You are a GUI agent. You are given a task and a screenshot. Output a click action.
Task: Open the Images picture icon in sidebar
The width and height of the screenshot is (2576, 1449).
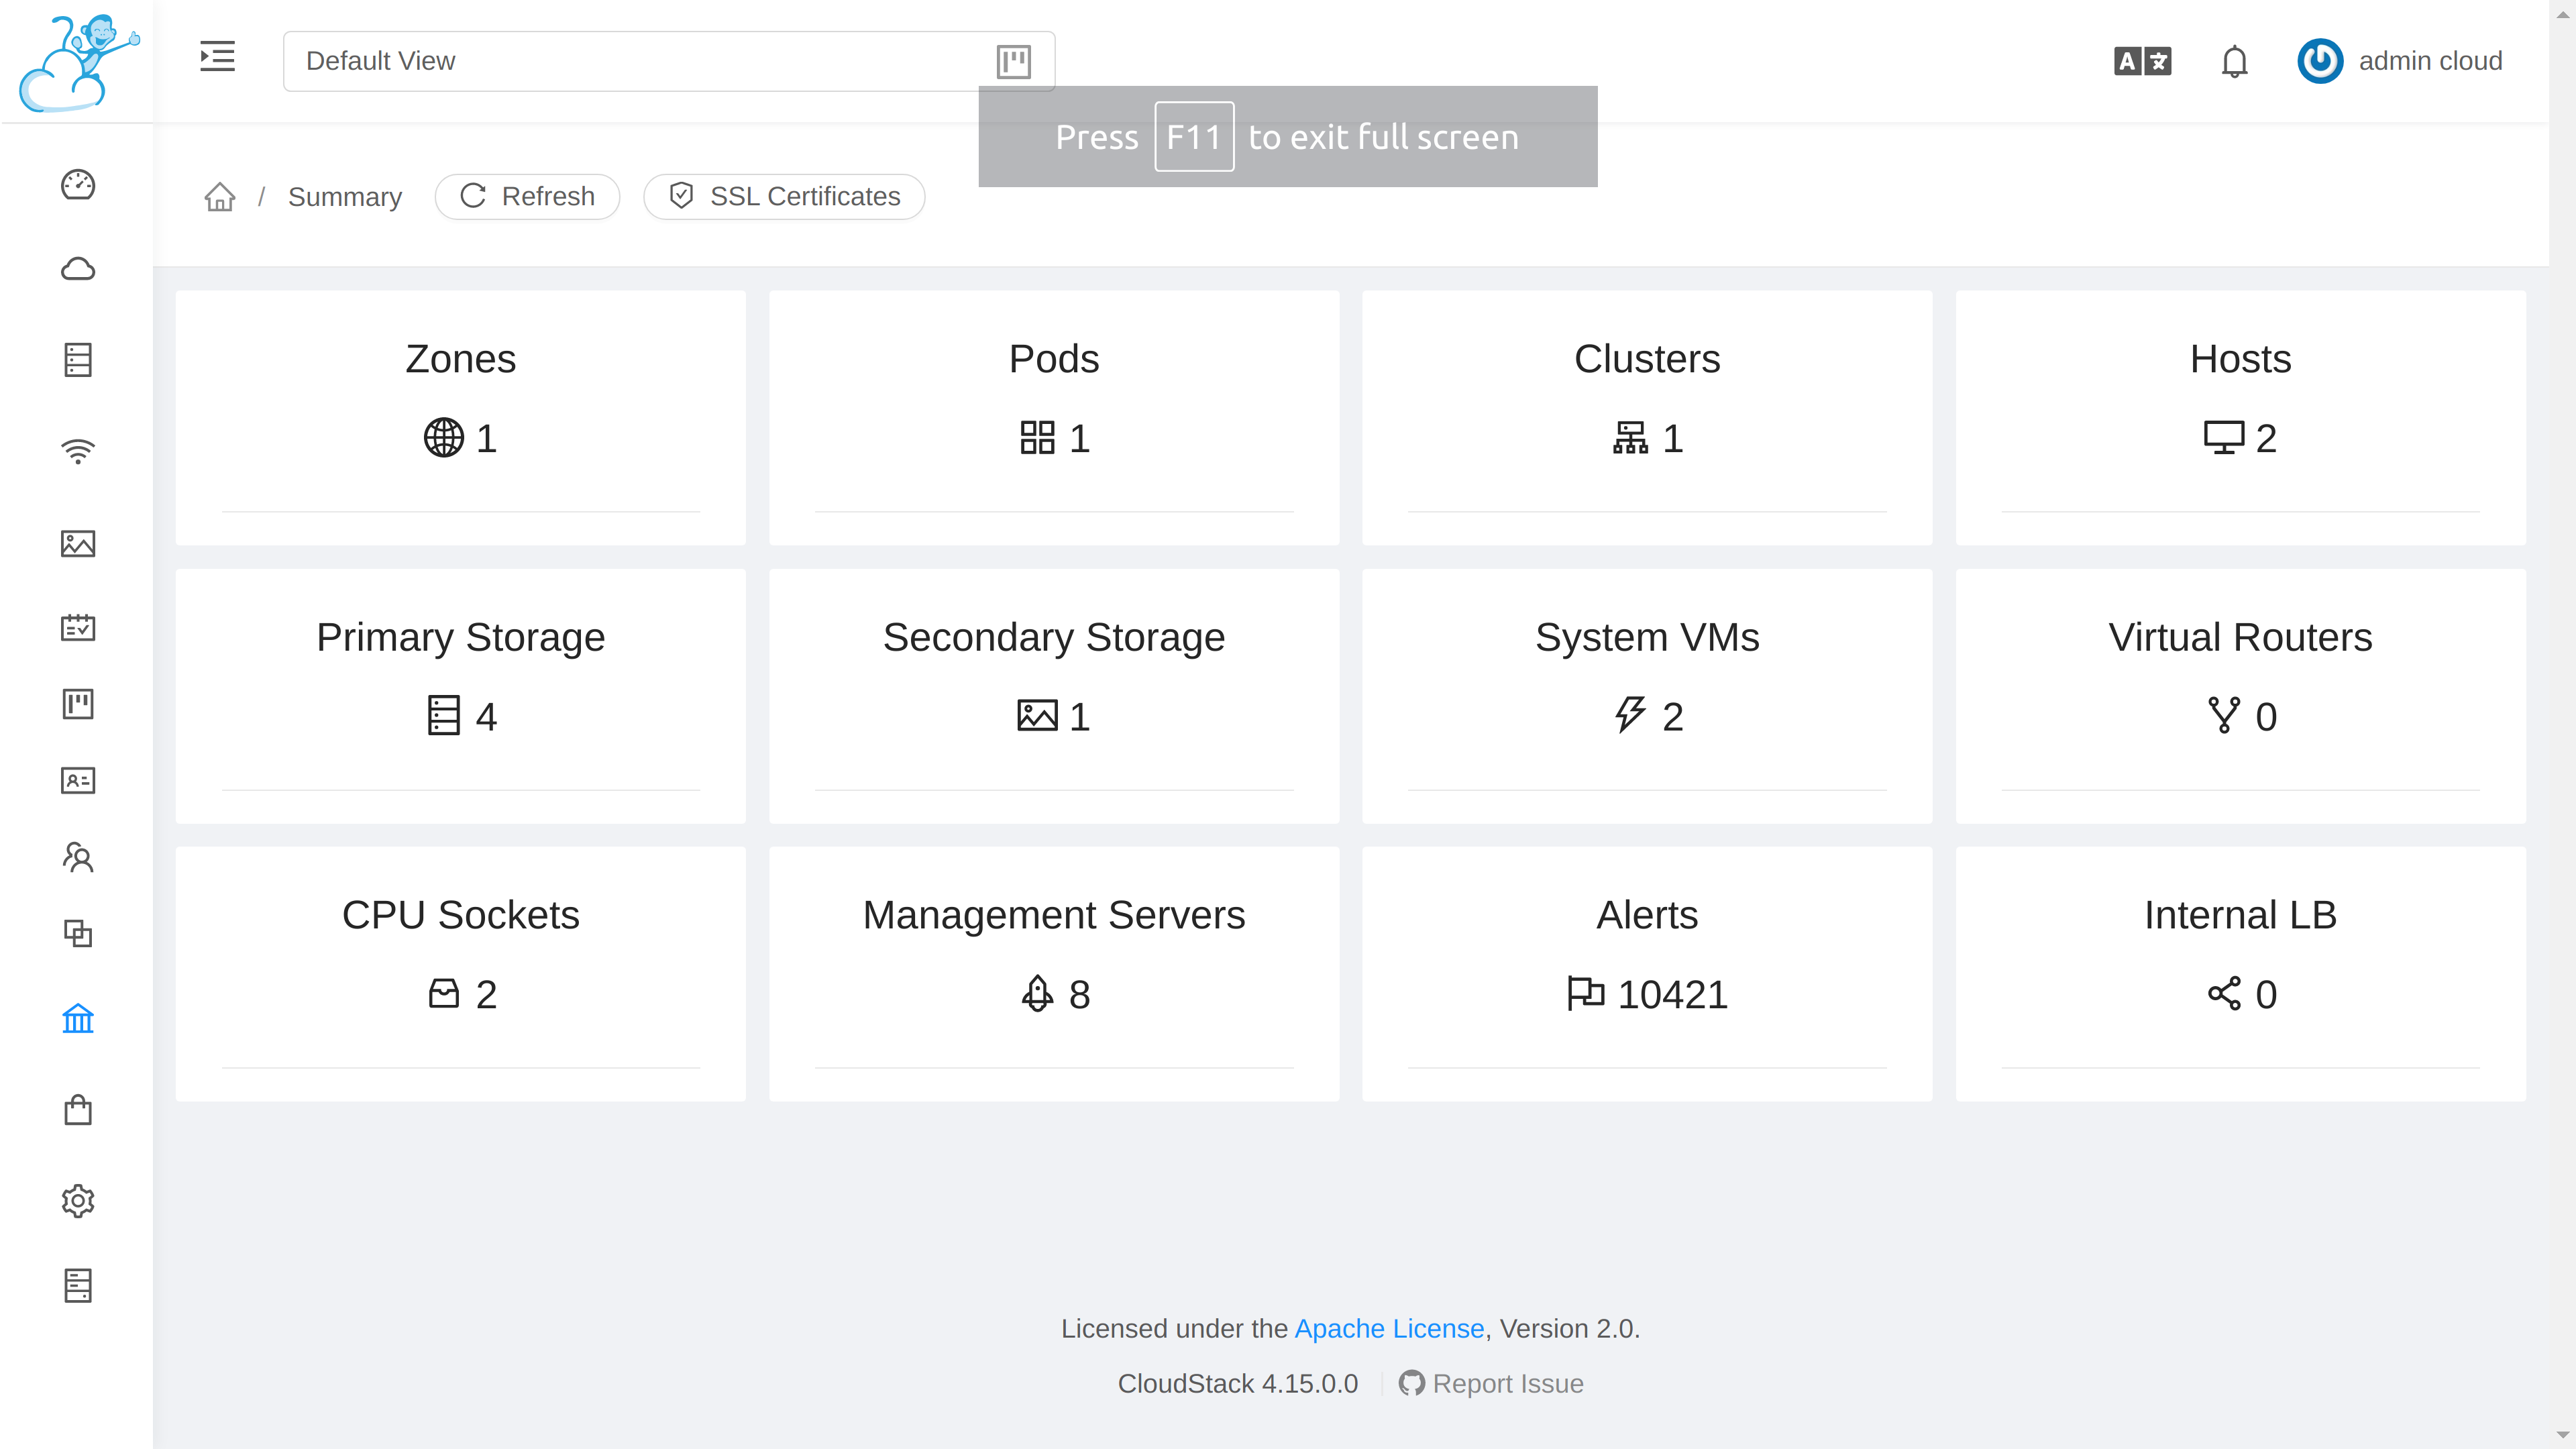tap(78, 543)
